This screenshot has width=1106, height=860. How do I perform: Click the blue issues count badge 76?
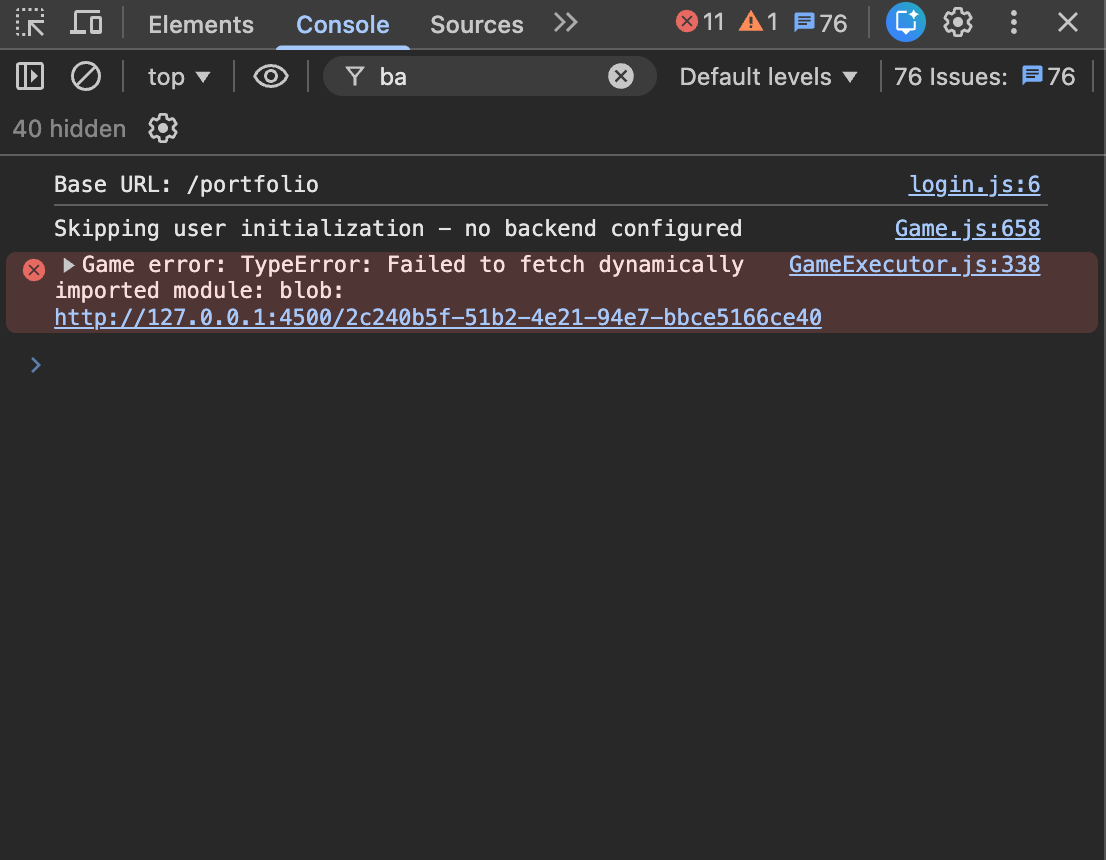pos(820,23)
